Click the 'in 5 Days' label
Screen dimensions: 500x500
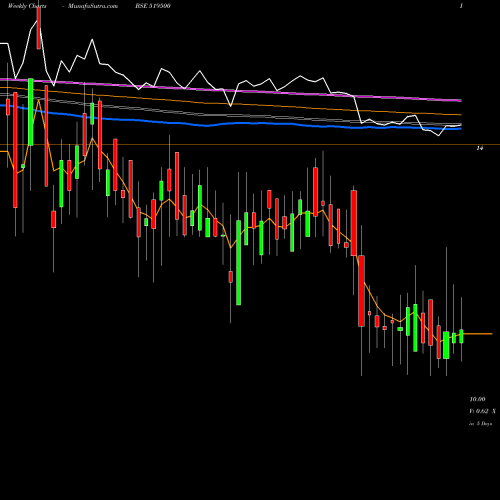coord(480,424)
